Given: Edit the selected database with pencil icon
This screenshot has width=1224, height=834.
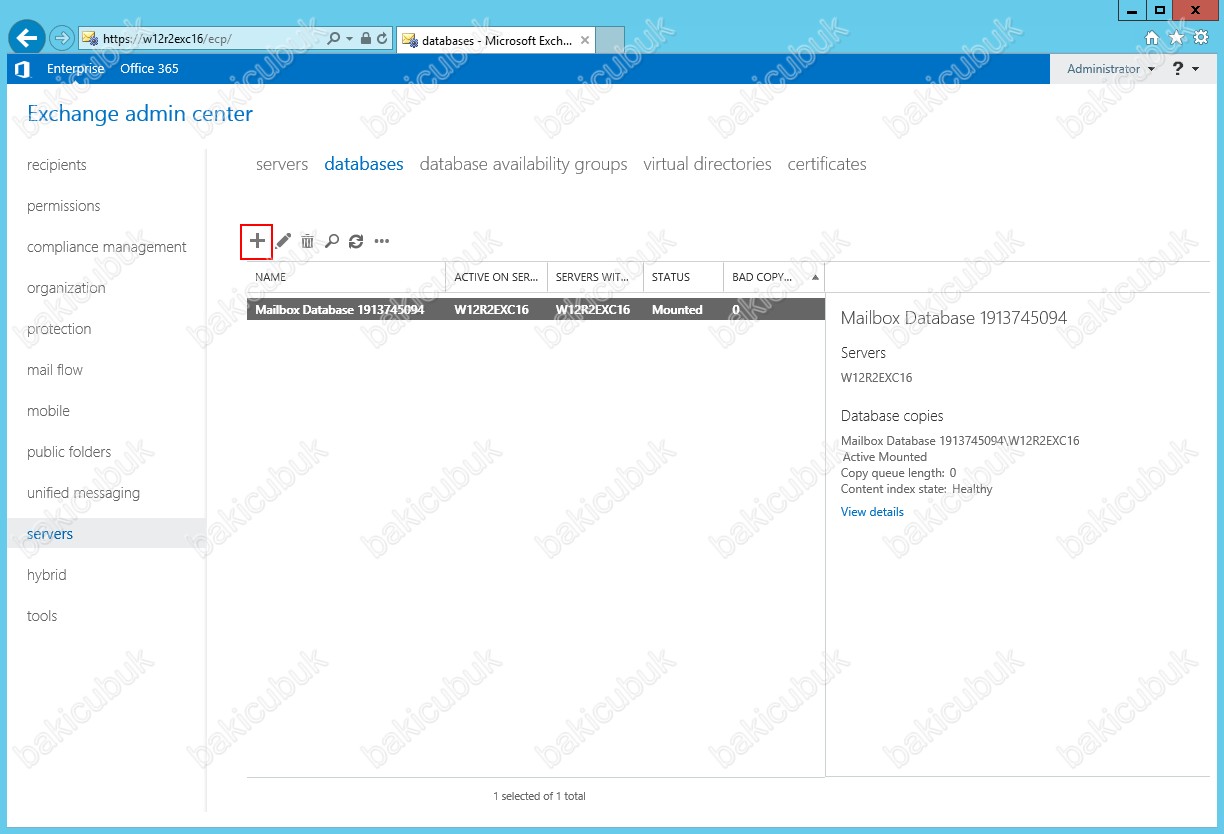Looking at the screenshot, I should [x=283, y=241].
